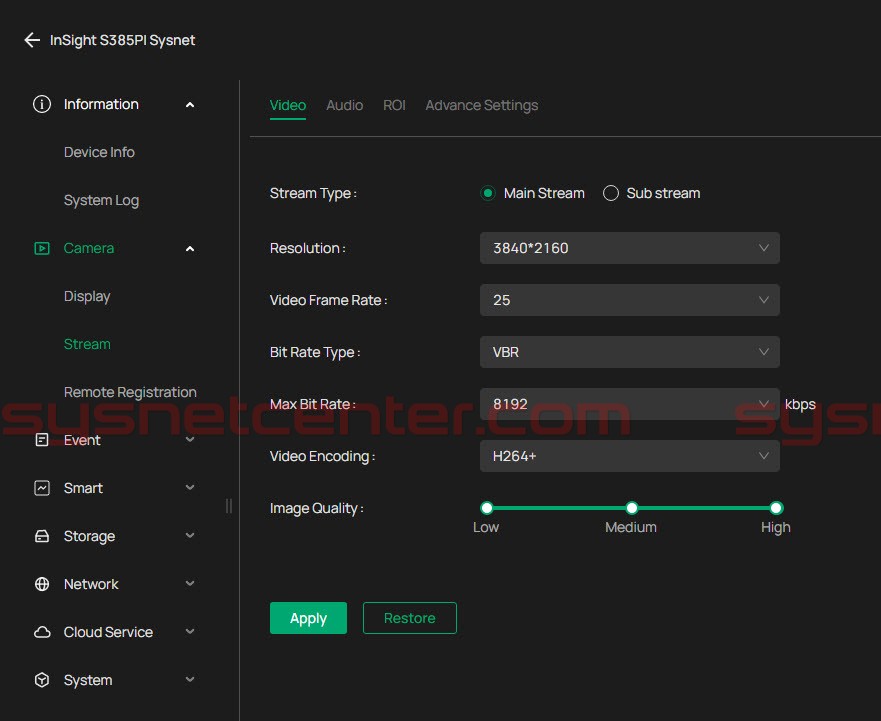
Task: Open the Video Encoding dropdown
Action: [629, 456]
